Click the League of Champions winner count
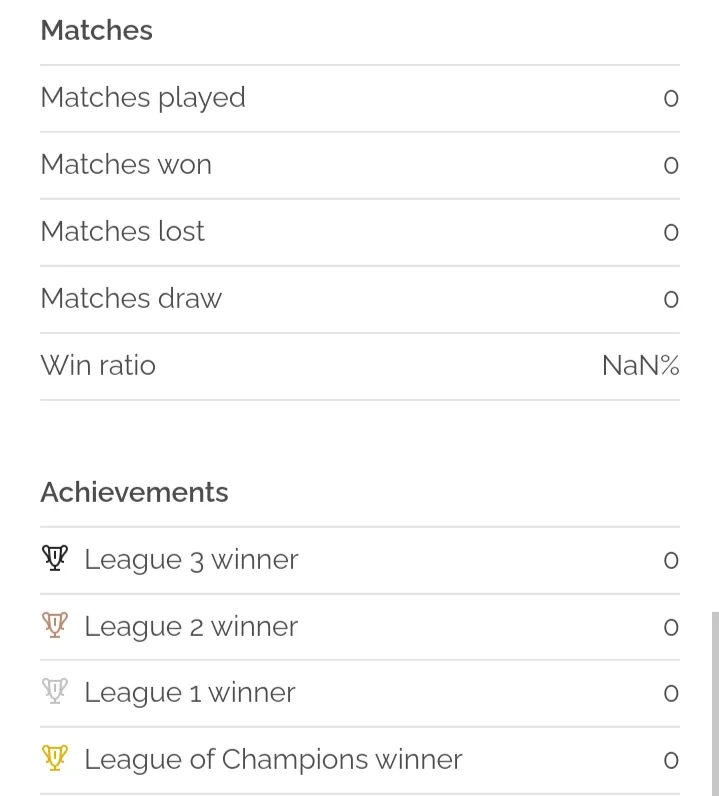 coord(671,760)
